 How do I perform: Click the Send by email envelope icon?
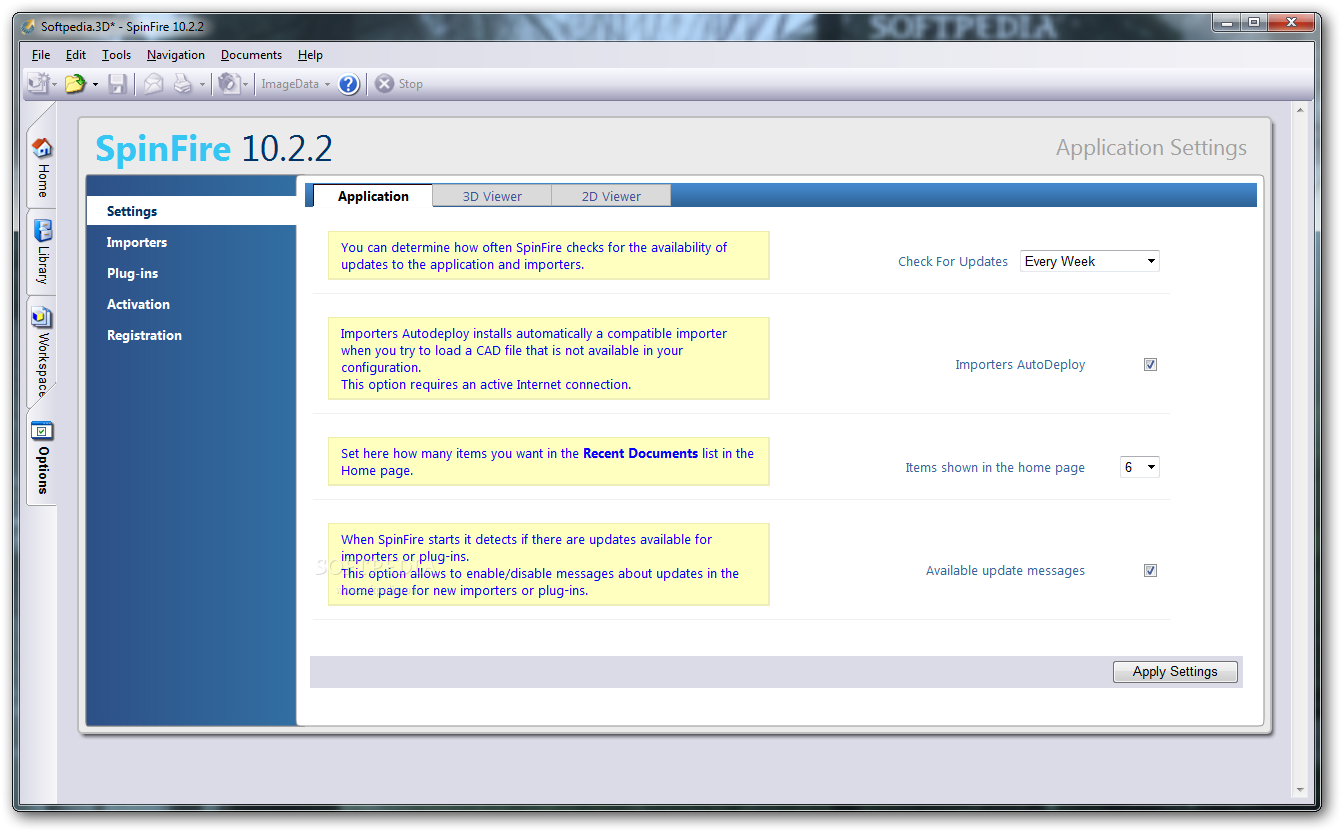pos(153,84)
